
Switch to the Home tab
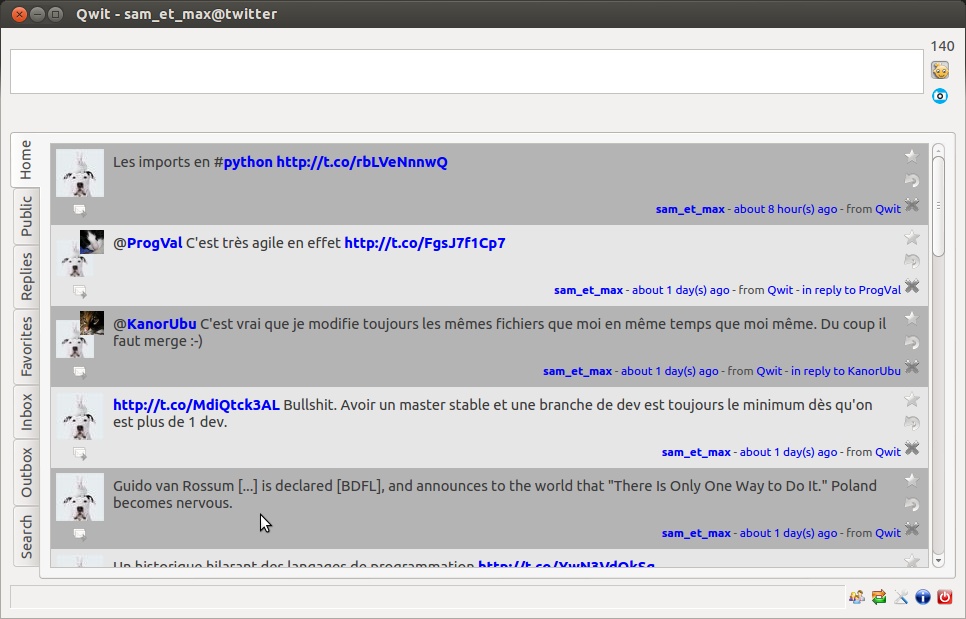25,160
